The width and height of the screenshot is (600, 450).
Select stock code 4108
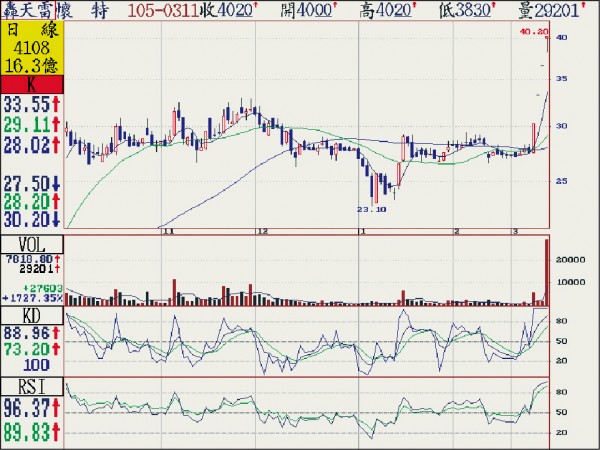coord(32,48)
